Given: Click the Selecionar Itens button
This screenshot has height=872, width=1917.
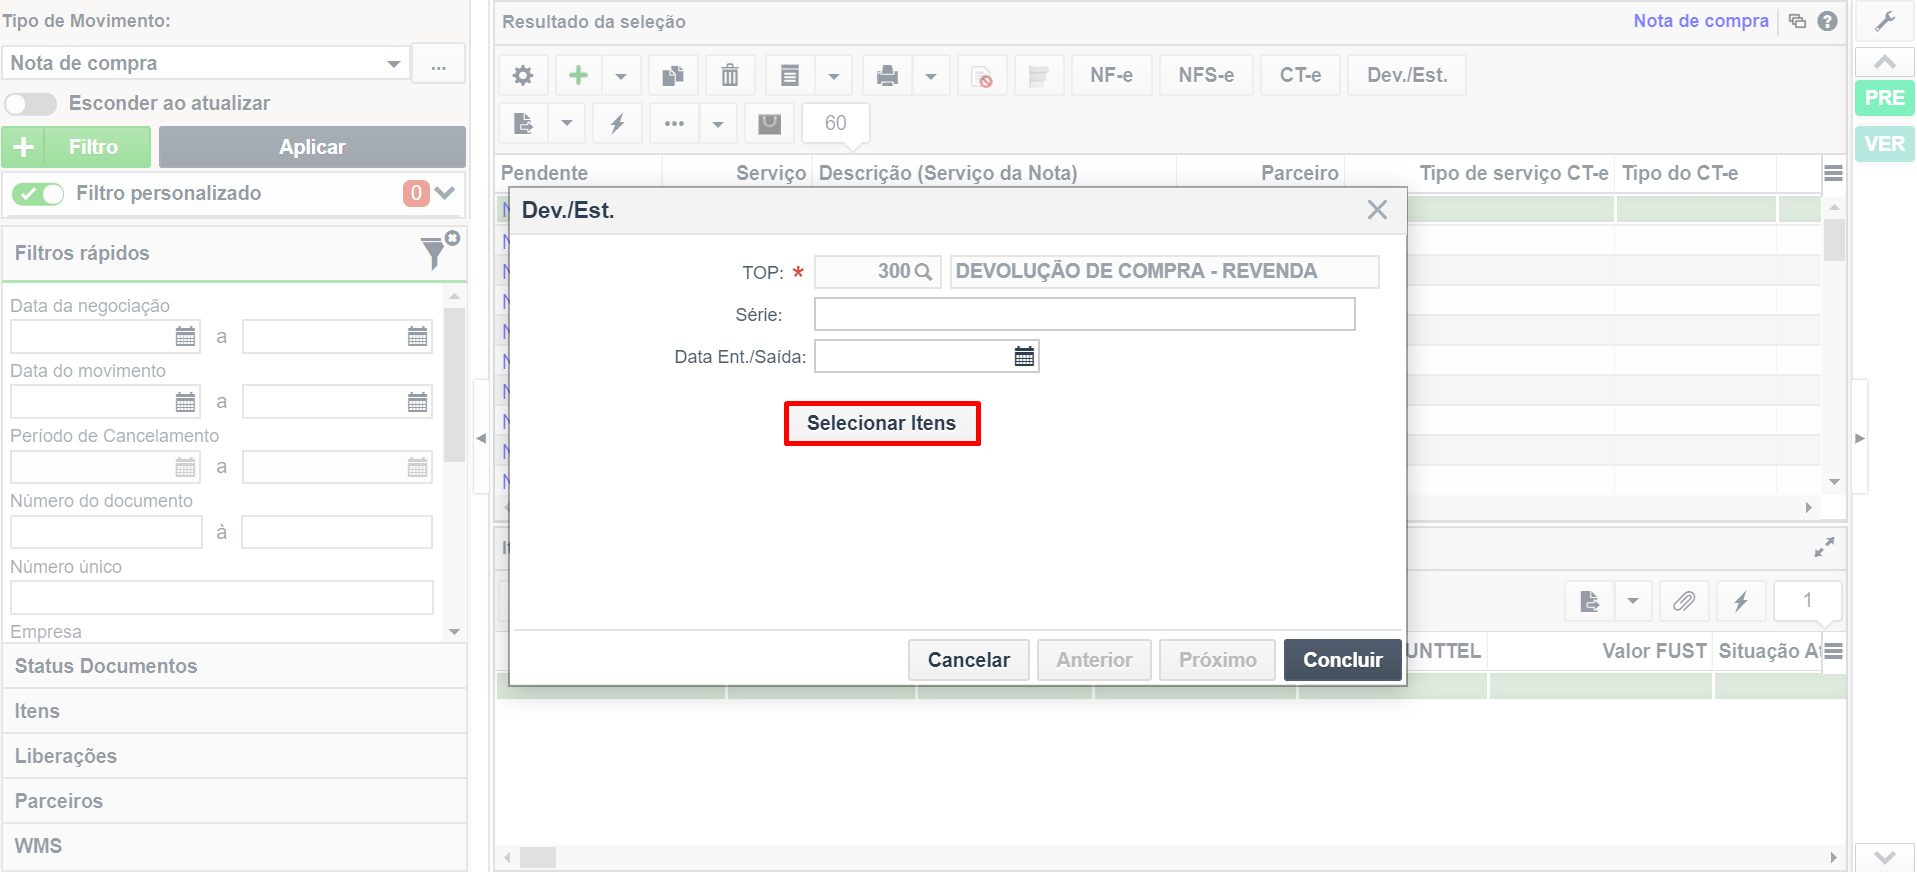Looking at the screenshot, I should pos(882,423).
